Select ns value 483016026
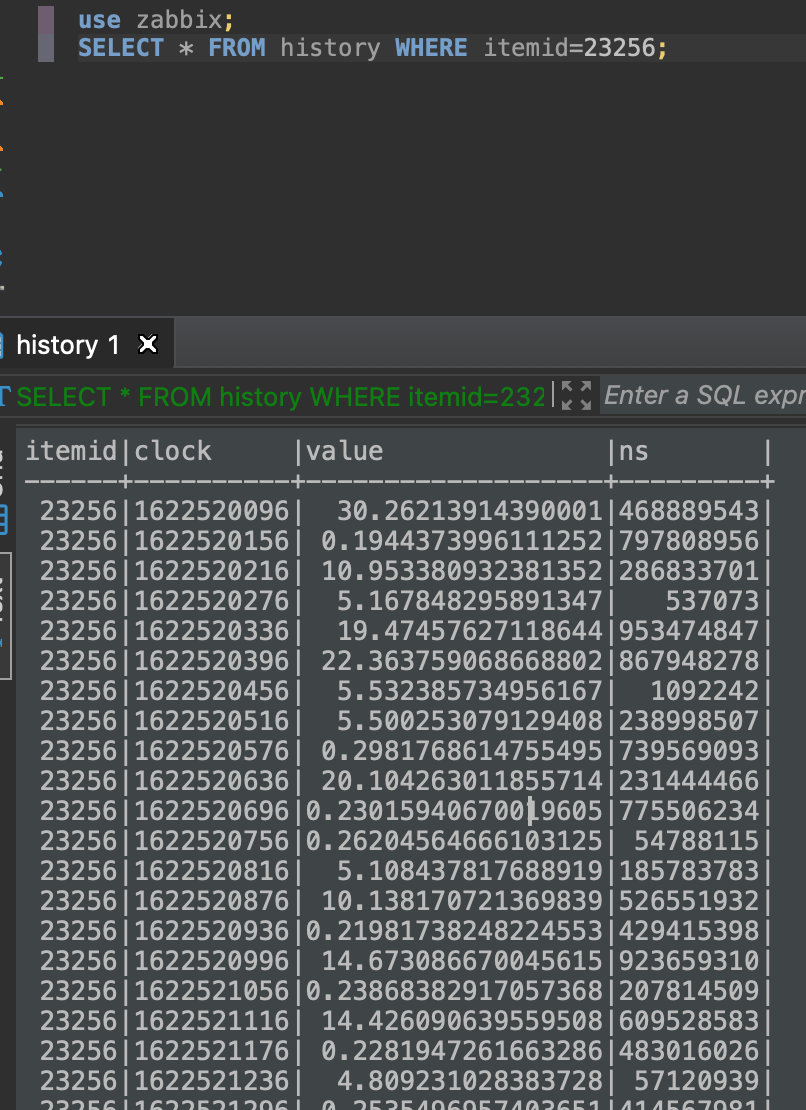Screen dimensions: 806x1110 (x=689, y=1051)
